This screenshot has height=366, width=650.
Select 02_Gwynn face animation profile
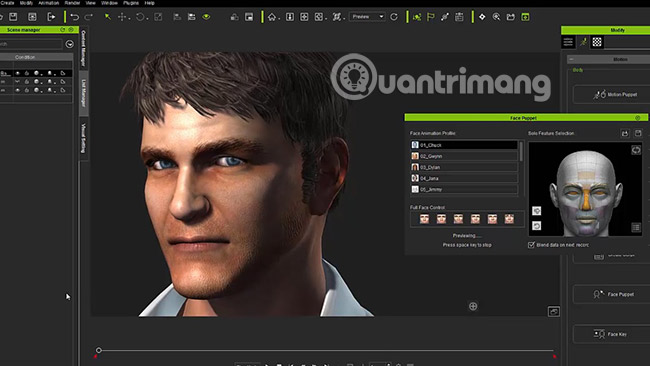464,156
